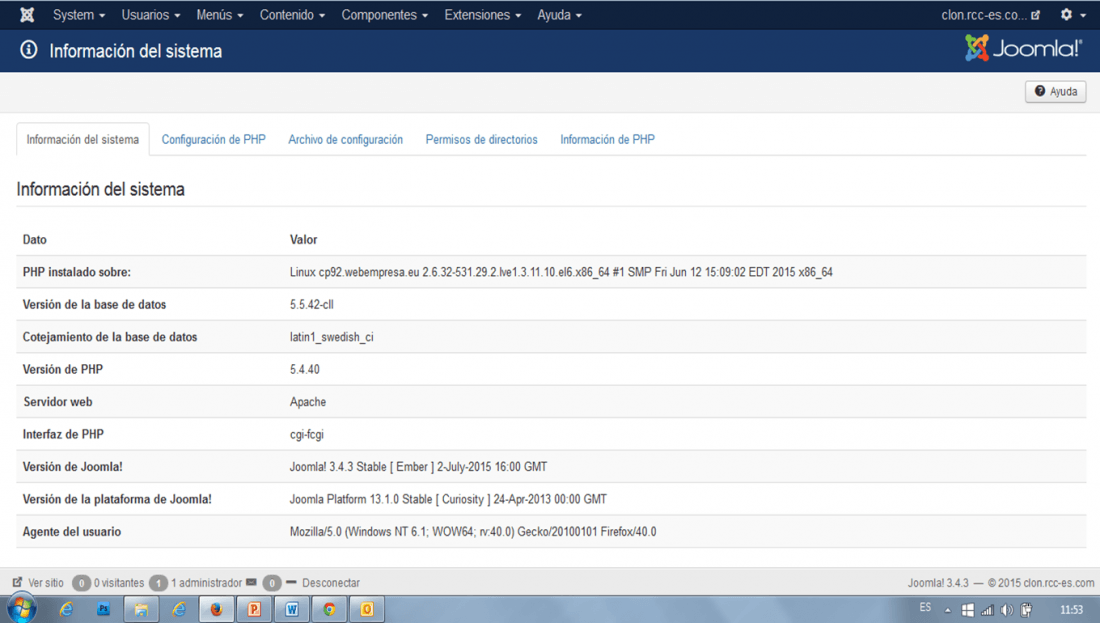Open the Windows Start button

click(x=21, y=609)
